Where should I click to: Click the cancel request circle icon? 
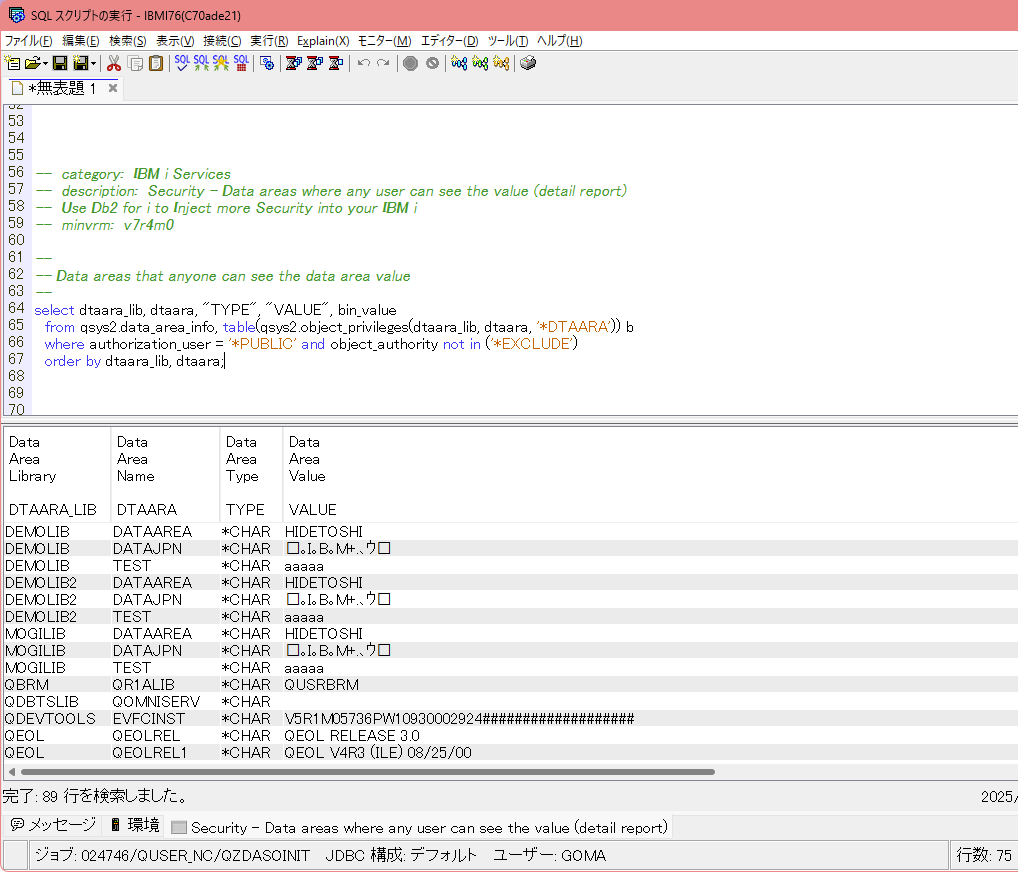(x=432, y=63)
